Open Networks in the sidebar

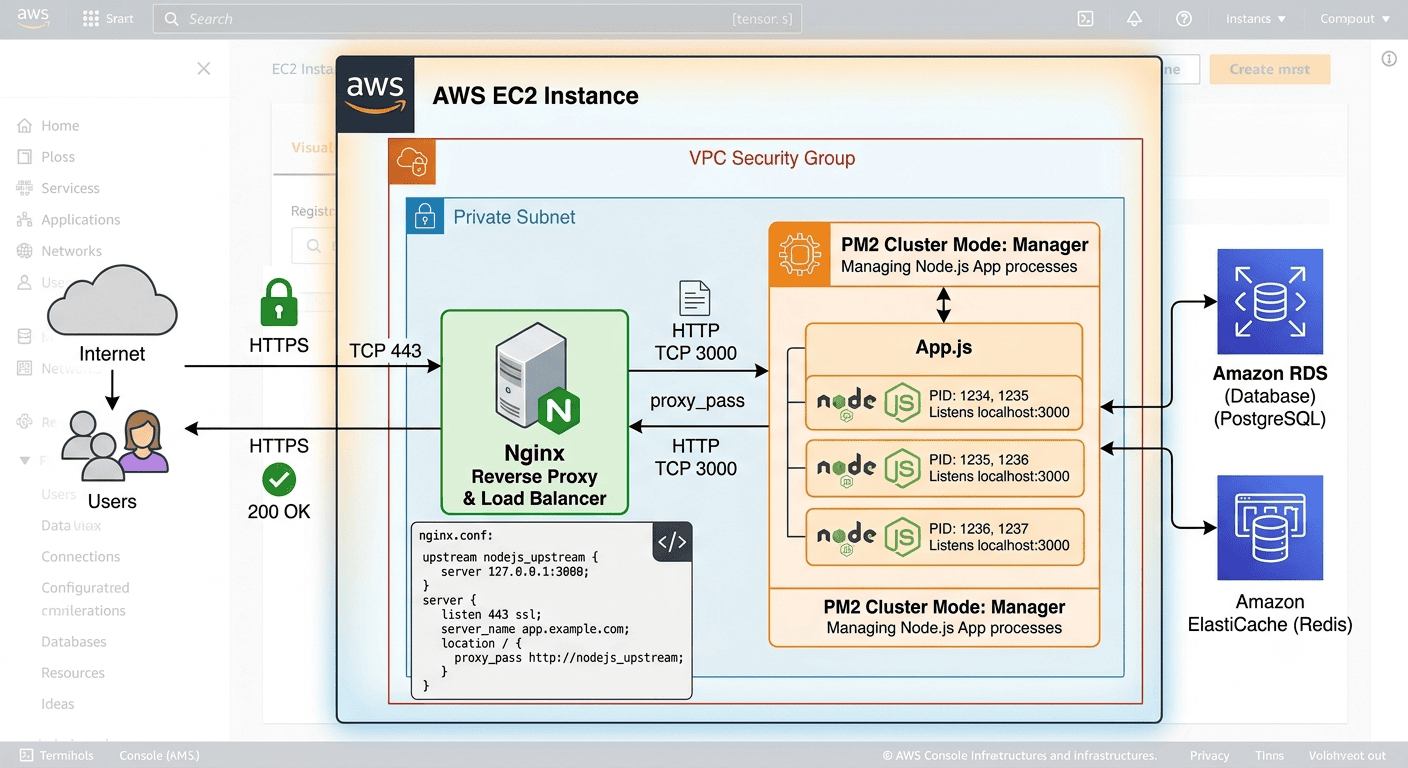click(71, 251)
